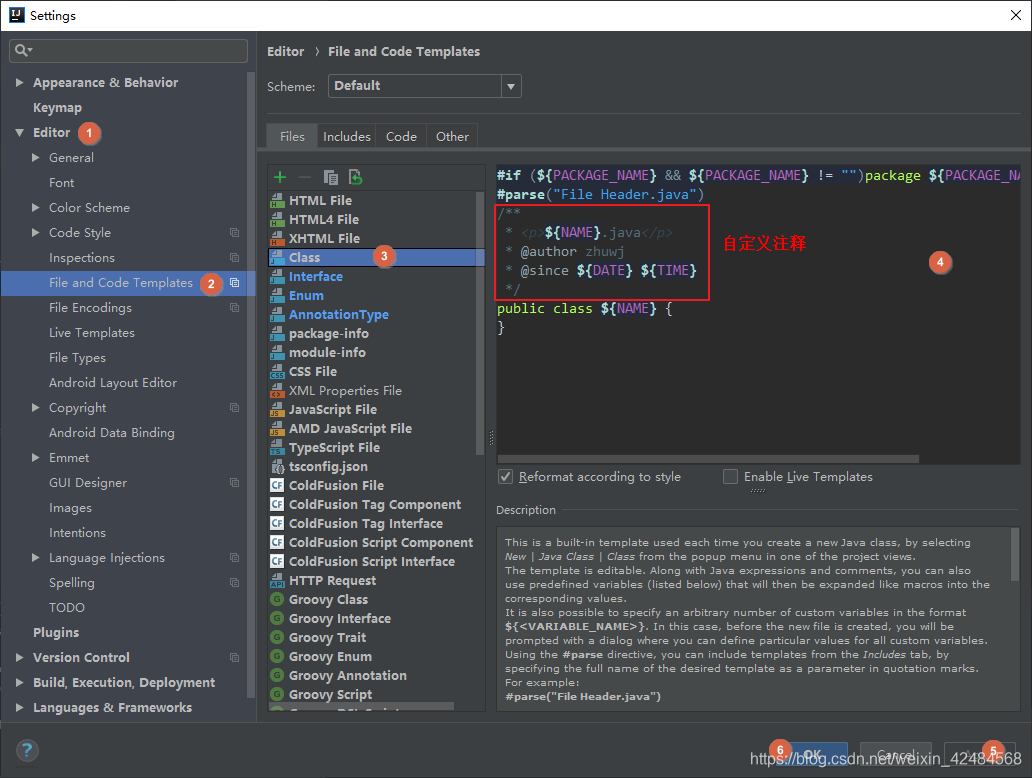1032x778 pixels.
Task: Toggle Reformat according to style checkbox
Action: [x=505, y=477]
